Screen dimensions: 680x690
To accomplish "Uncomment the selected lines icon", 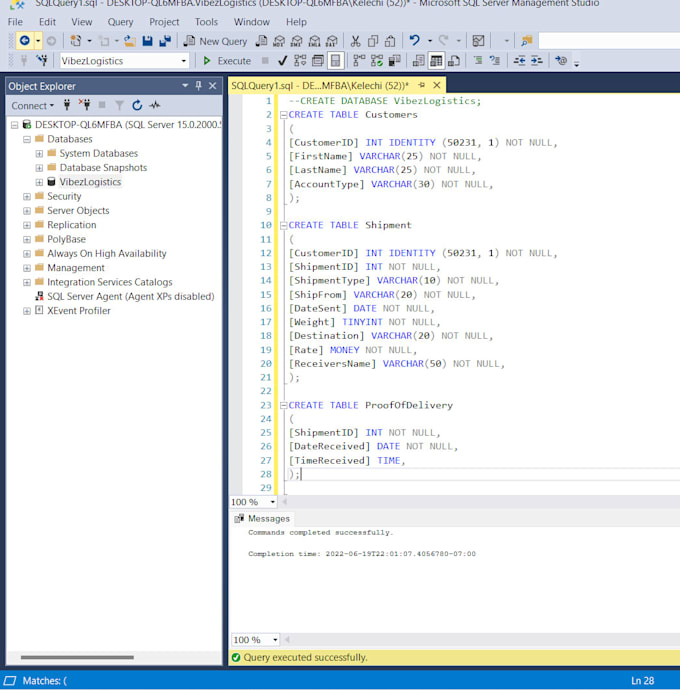I will point(495,60).
